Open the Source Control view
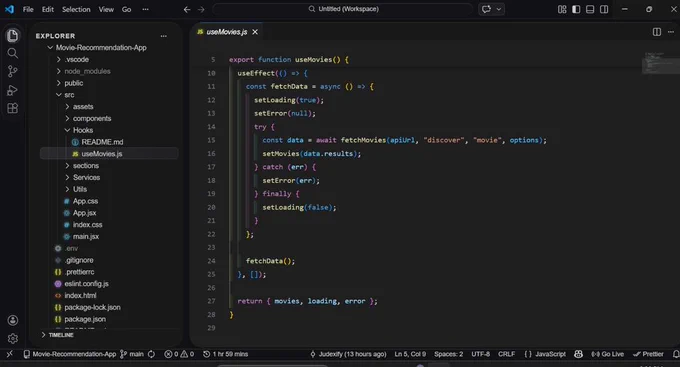 (x=13, y=72)
